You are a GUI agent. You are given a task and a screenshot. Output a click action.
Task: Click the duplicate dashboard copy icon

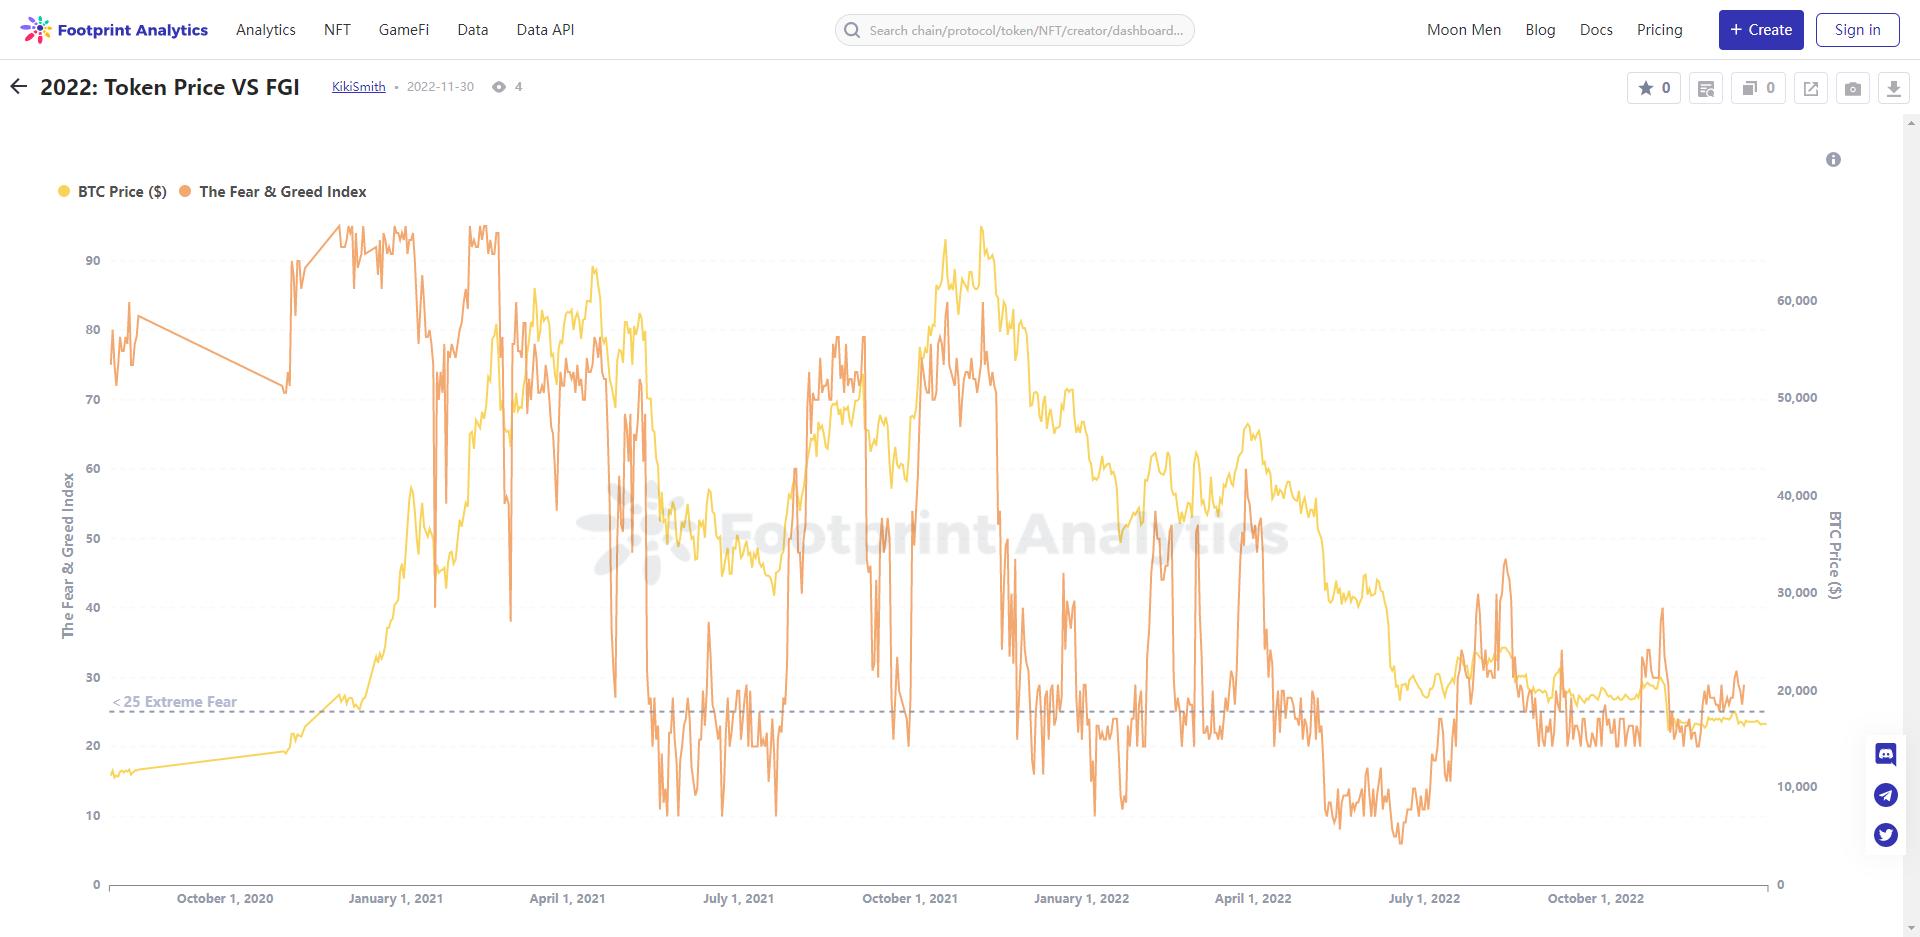[1757, 88]
